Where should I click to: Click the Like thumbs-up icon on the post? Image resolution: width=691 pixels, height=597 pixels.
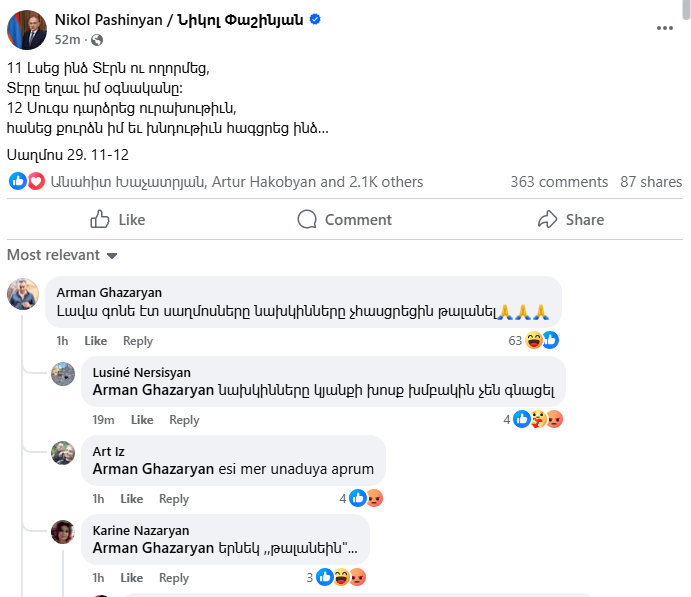pyautogui.click(x=100, y=219)
